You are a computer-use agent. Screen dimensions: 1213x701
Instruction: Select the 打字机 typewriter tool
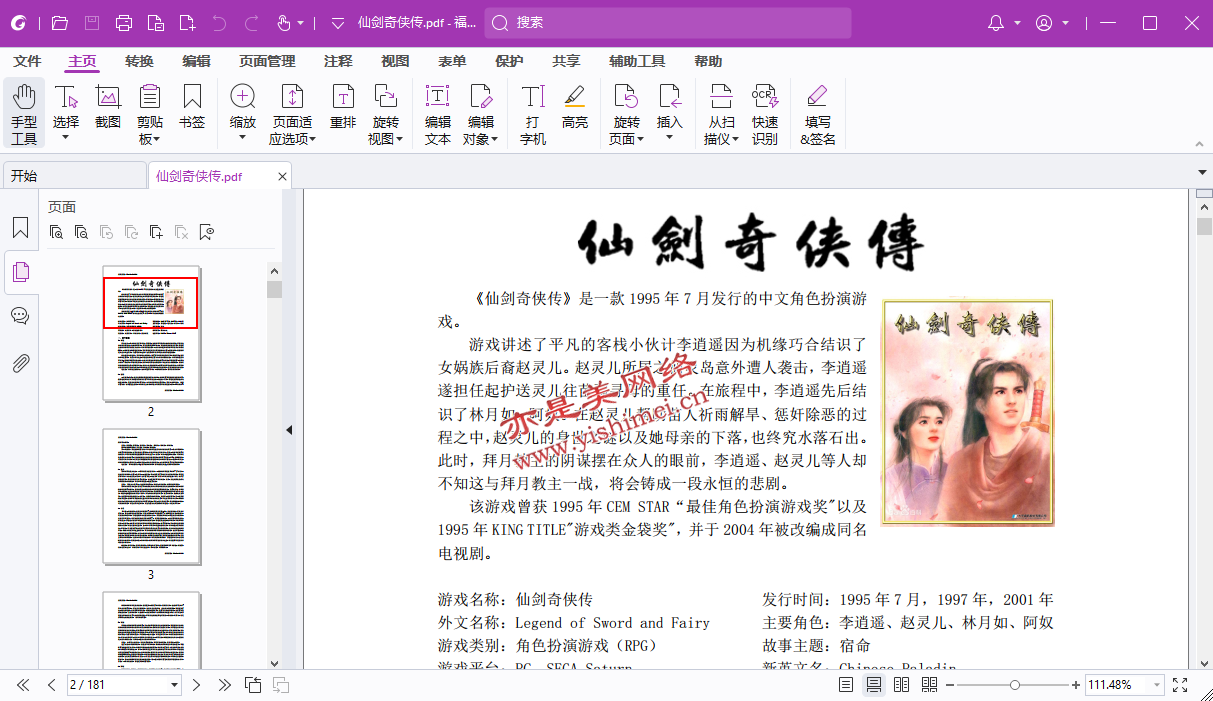coord(533,114)
